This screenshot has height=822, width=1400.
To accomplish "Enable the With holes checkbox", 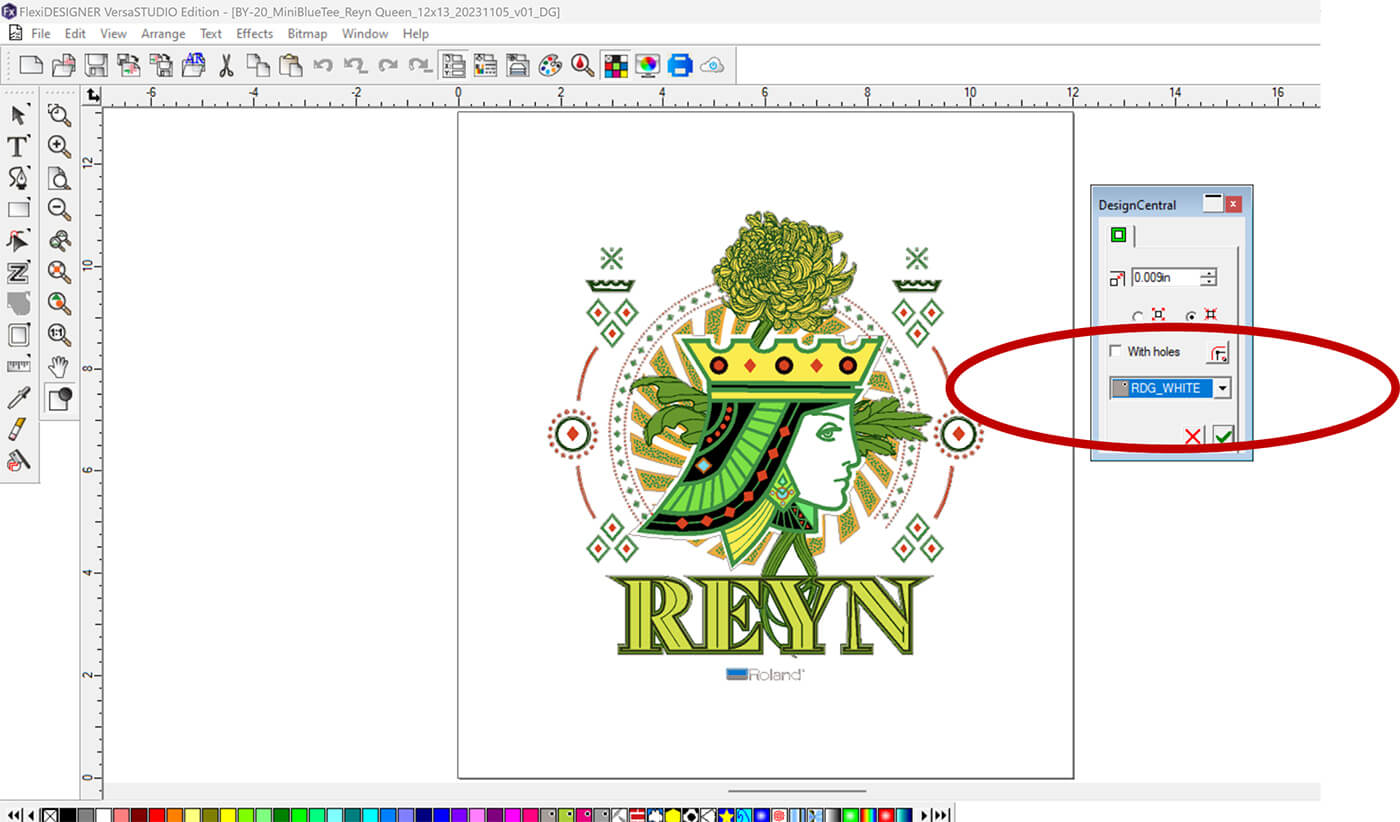I will click(x=1116, y=352).
